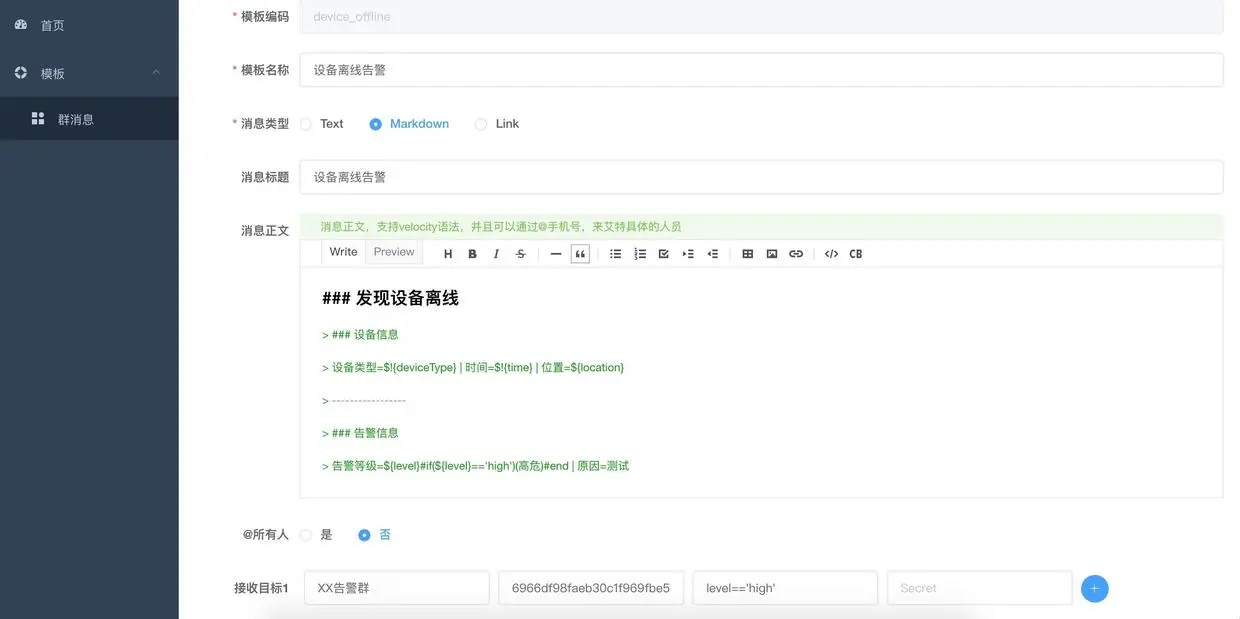
Task: Click the '### 发现设备离线' heading line
Action: coord(390,298)
